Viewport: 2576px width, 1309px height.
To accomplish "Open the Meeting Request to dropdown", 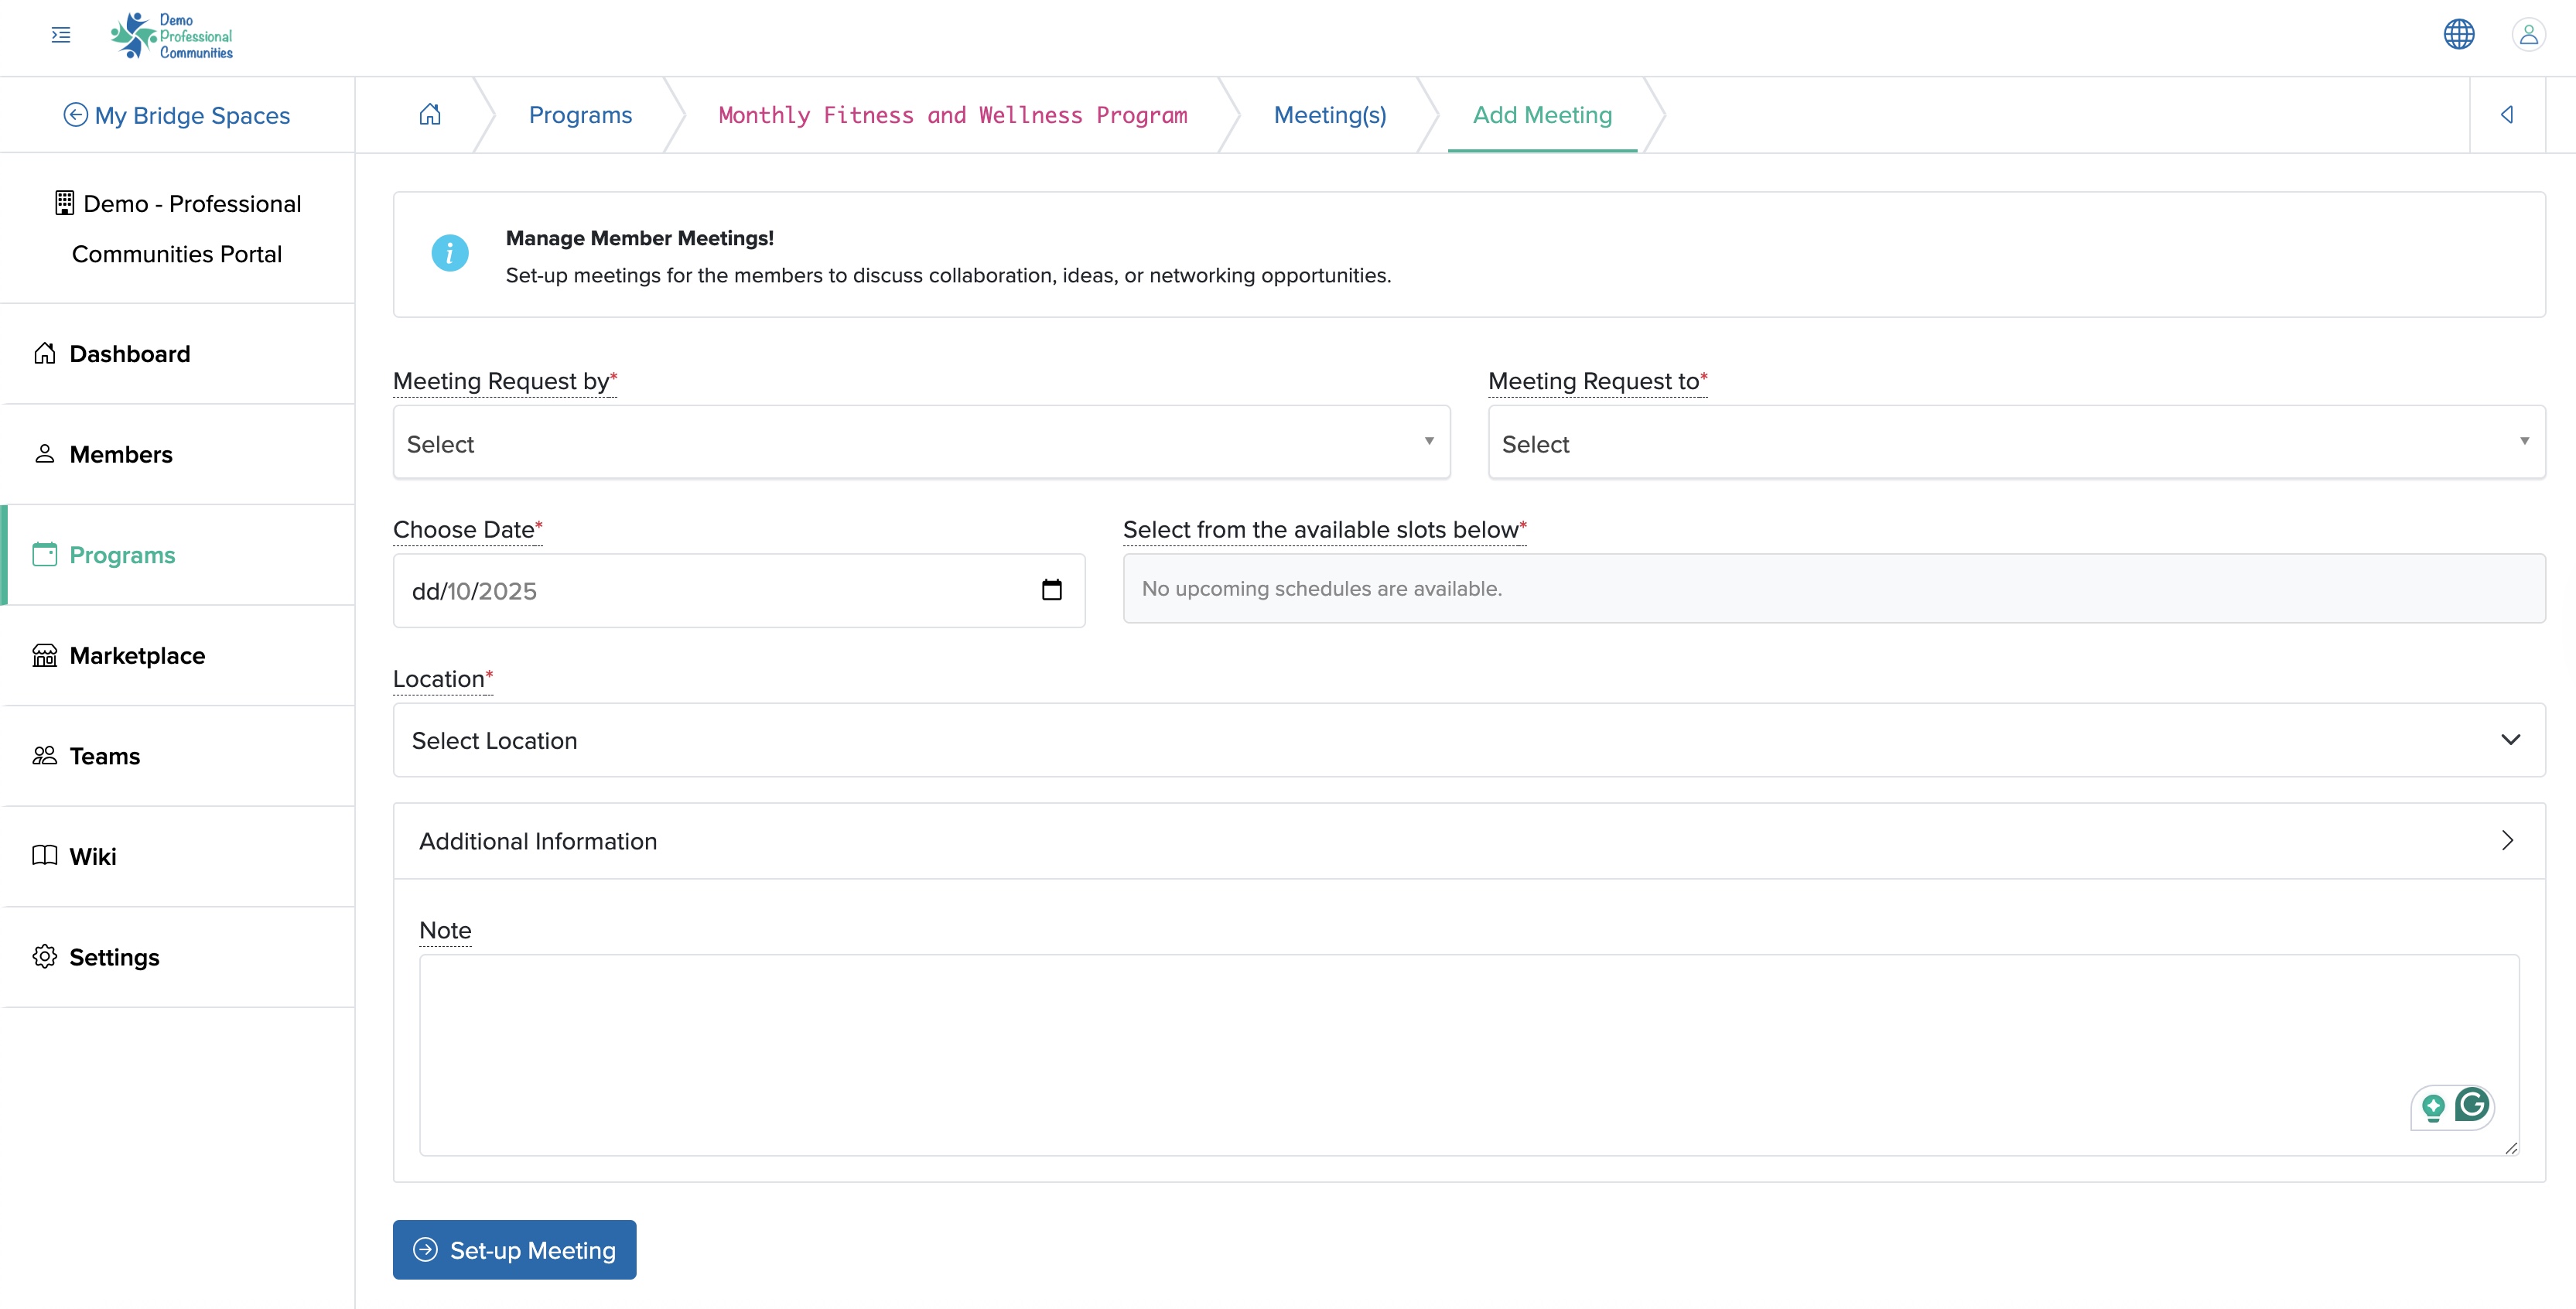I will (2016, 443).
